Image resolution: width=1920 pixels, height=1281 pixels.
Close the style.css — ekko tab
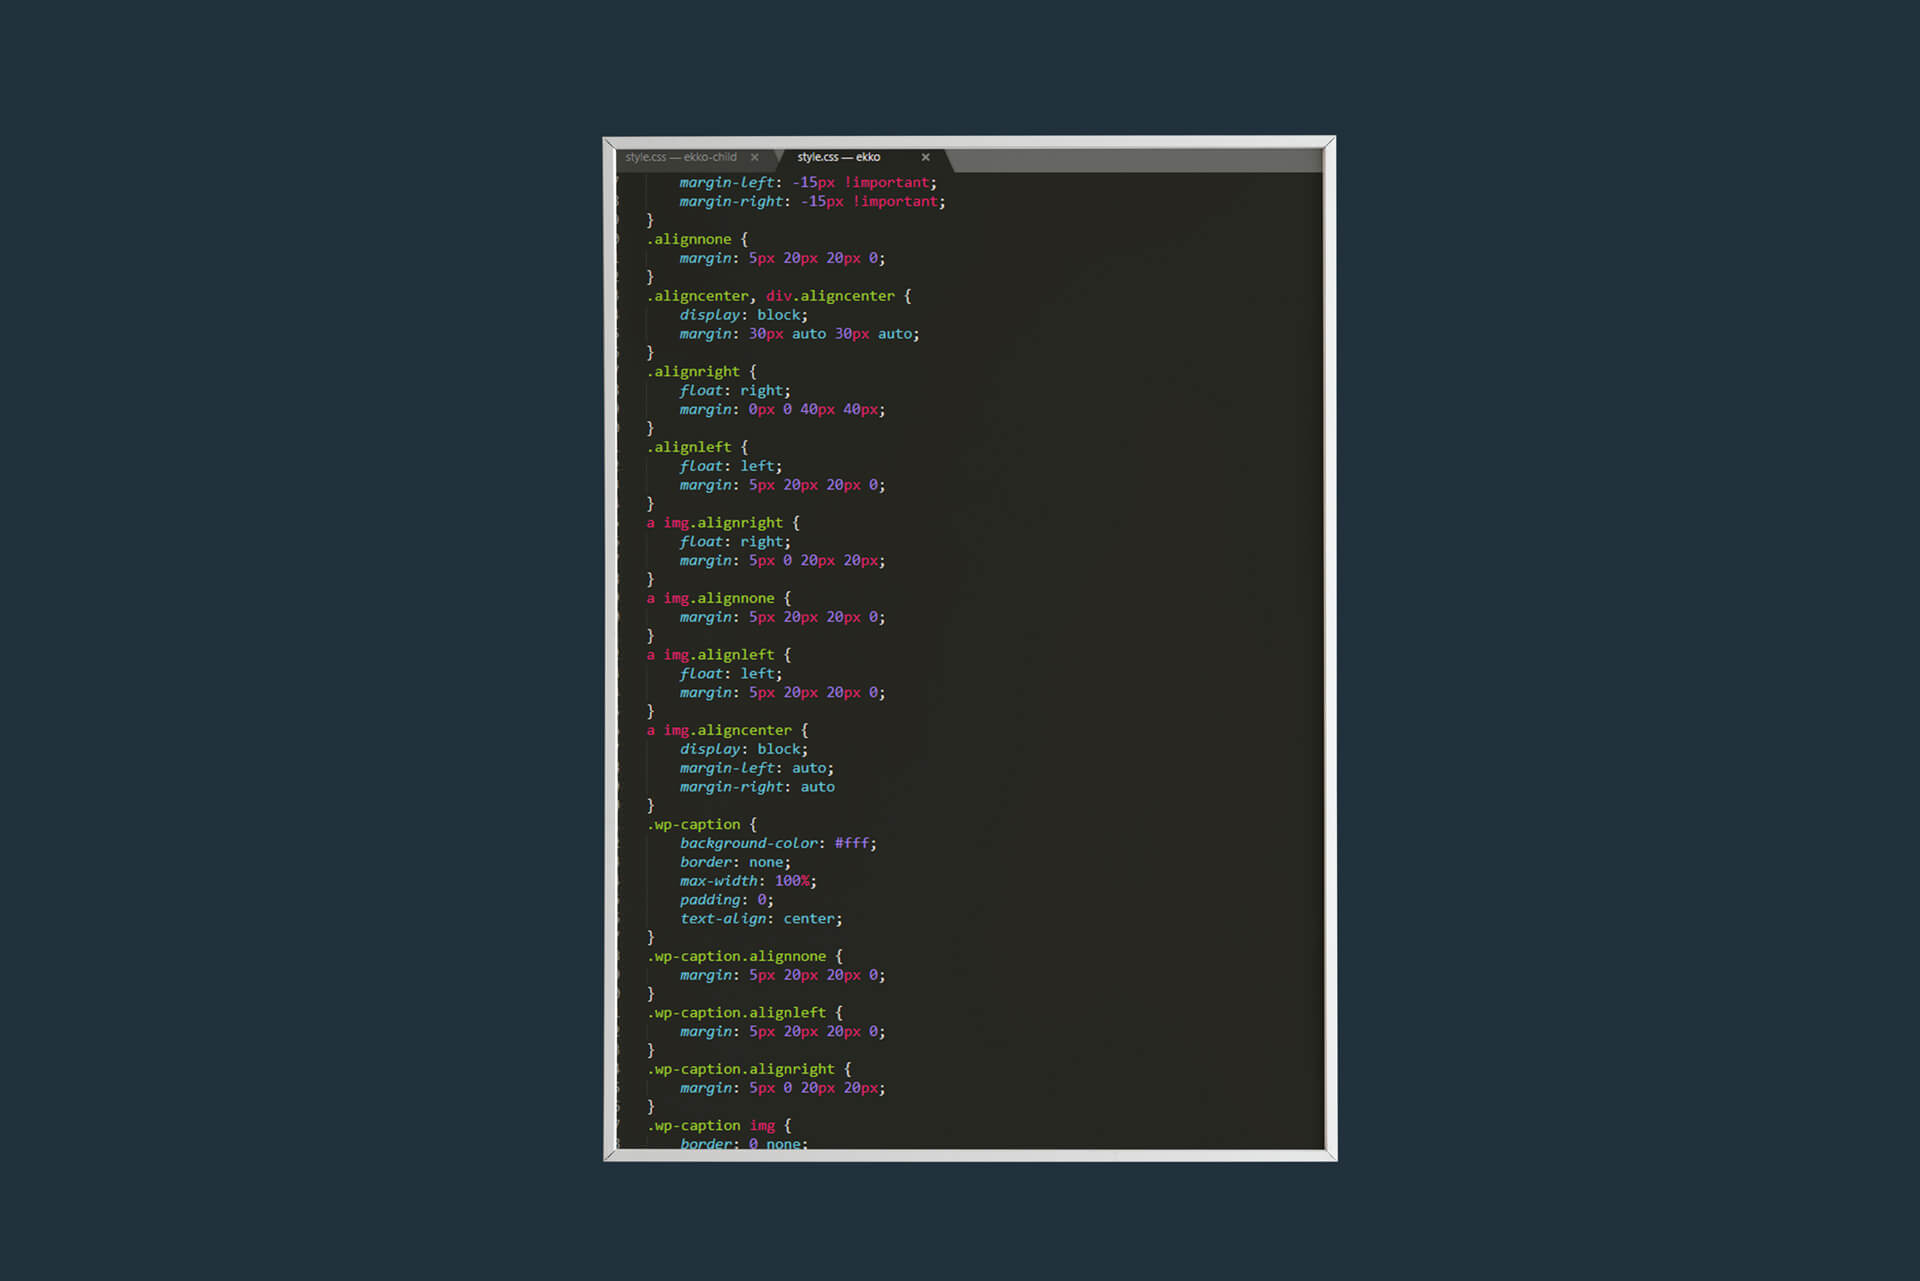click(925, 157)
